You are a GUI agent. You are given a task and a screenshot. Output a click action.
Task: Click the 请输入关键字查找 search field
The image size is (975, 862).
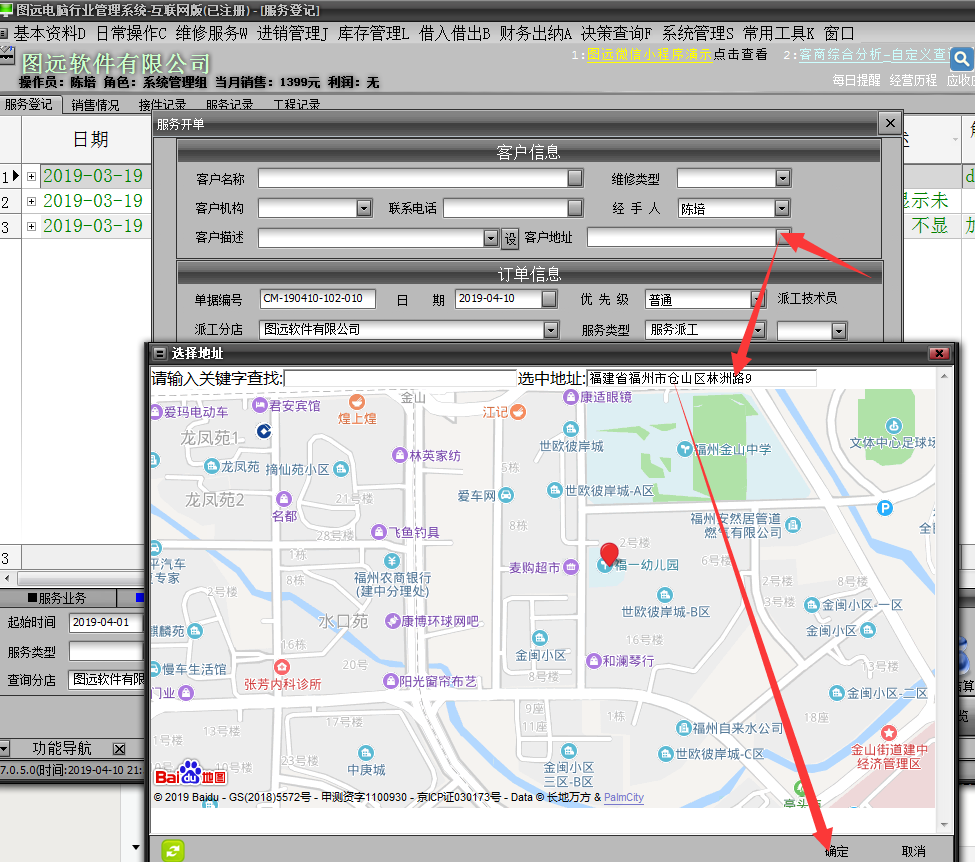tap(400, 378)
